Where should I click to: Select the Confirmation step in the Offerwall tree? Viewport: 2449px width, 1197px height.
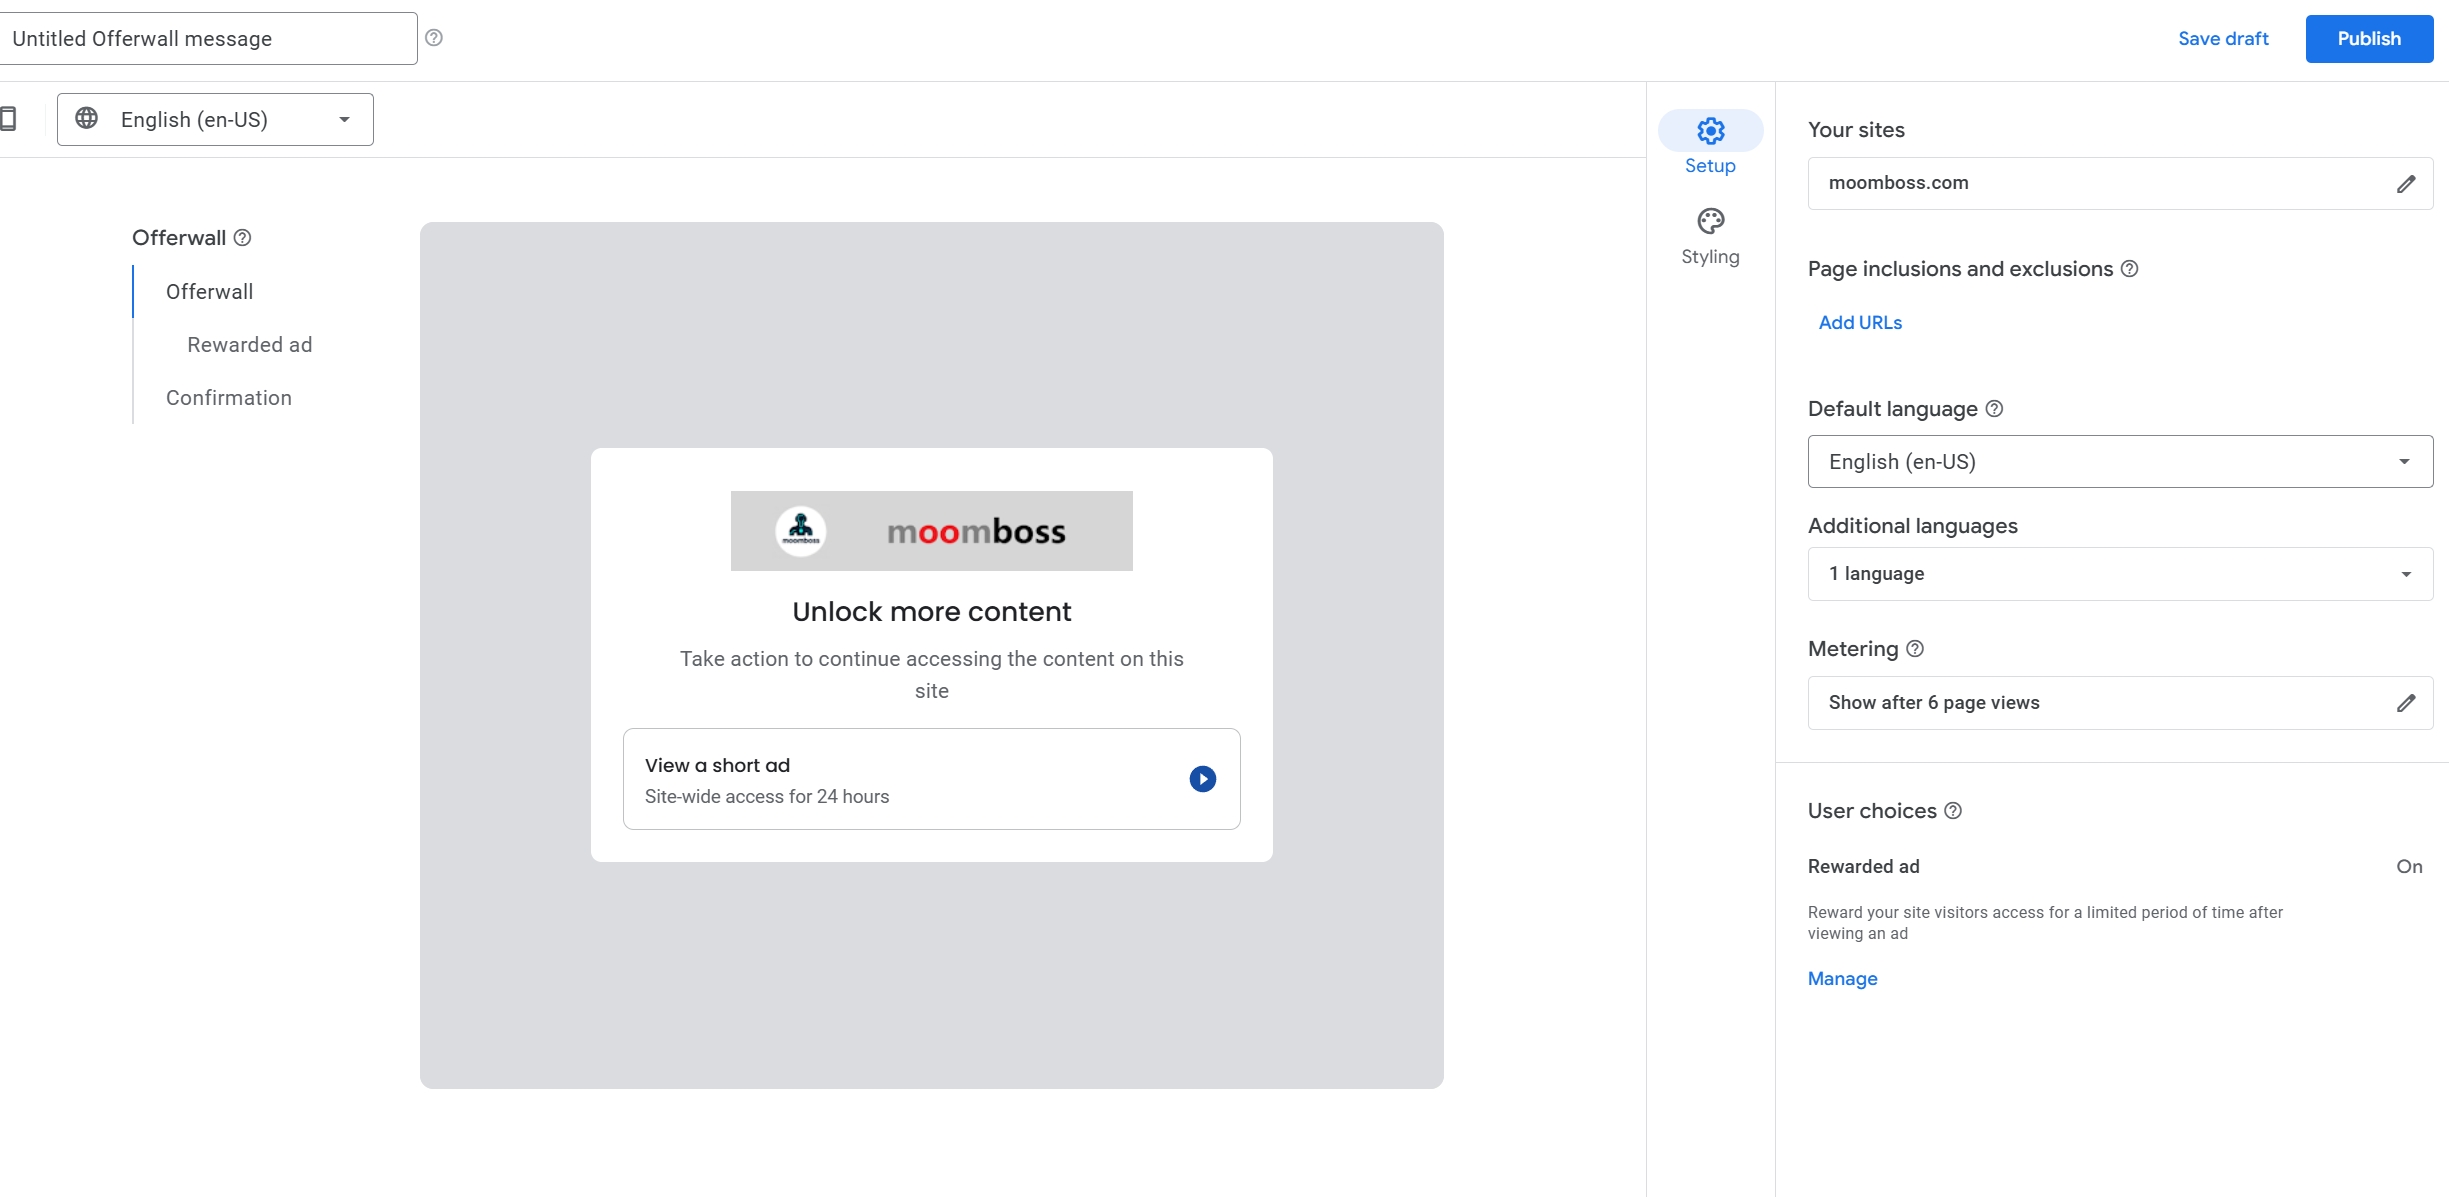(x=228, y=397)
